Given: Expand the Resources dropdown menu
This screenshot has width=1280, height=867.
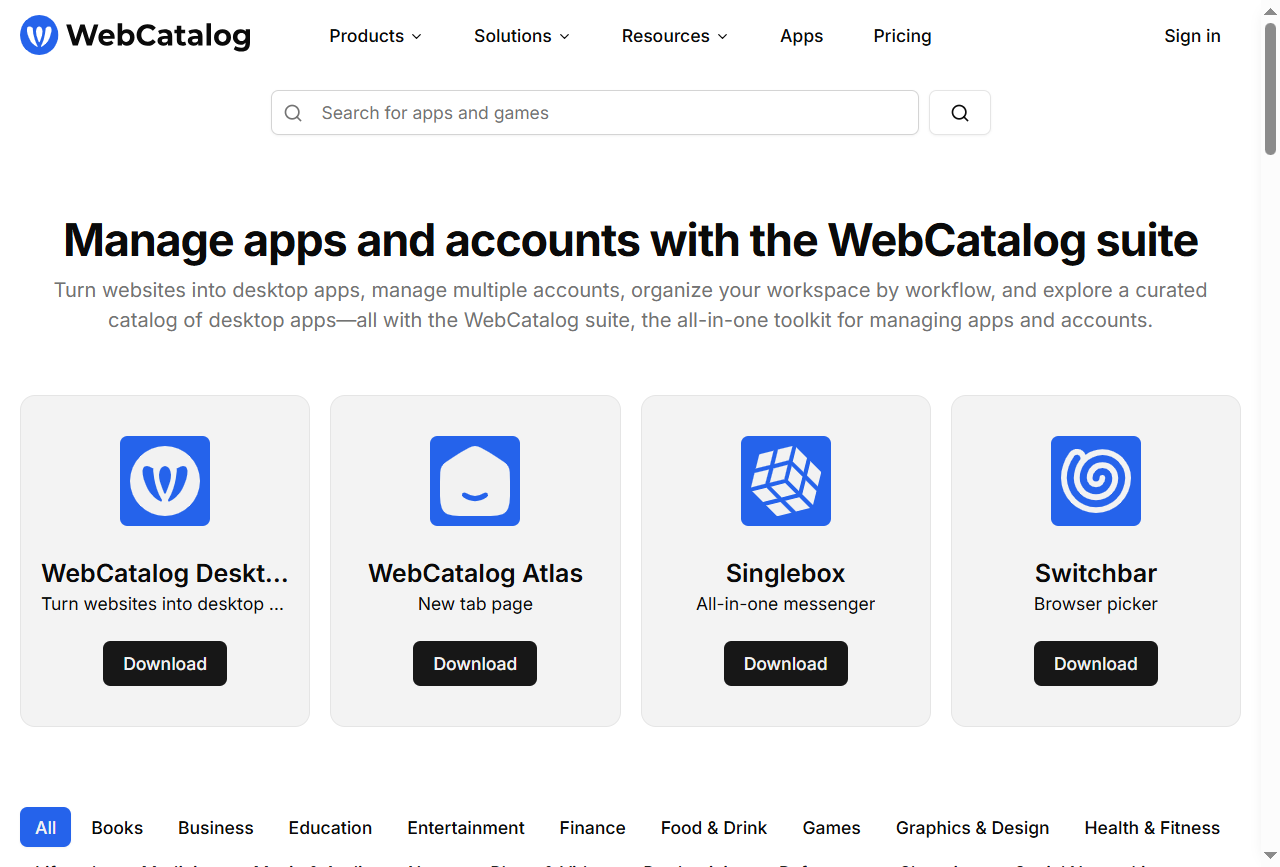Looking at the screenshot, I should coord(674,36).
